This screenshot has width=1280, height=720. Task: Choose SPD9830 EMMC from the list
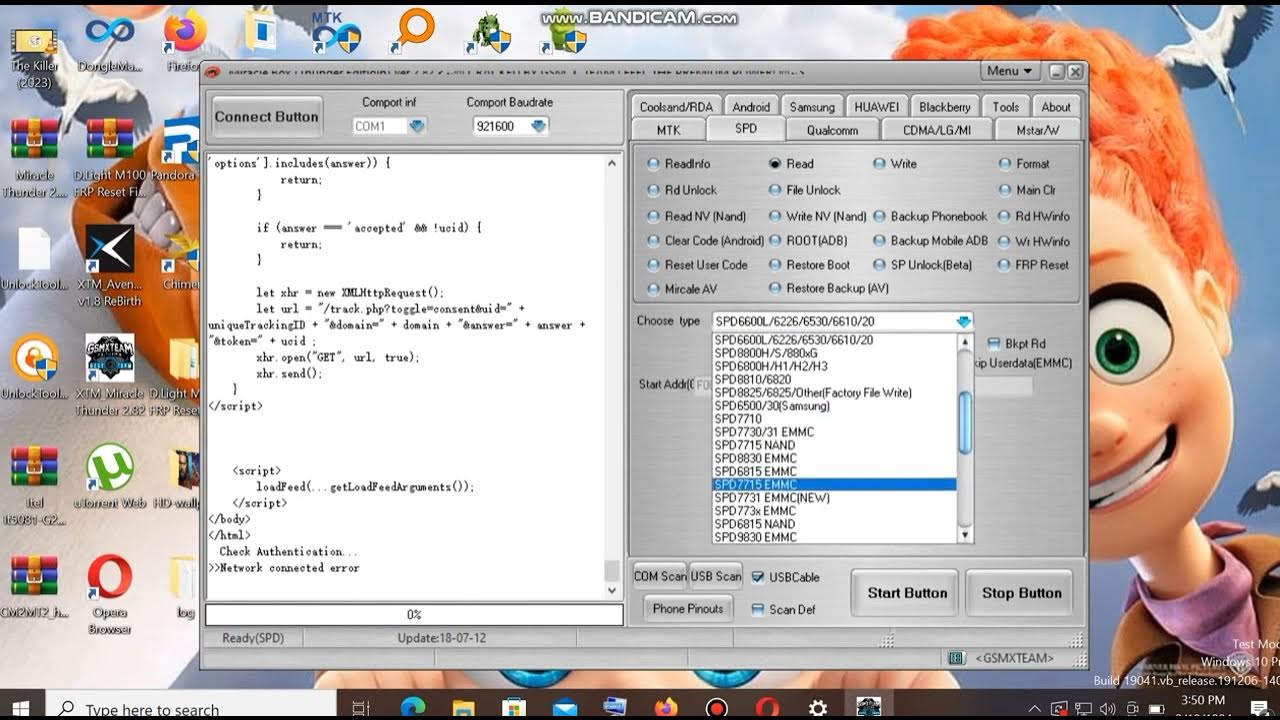[x=756, y=537]
